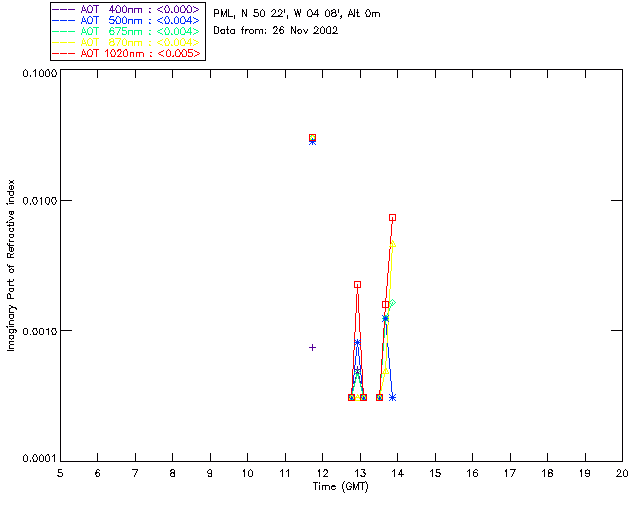The image size is (640, 512).
Task: Click the x-axis tick label 12
Action: (322, 473)
